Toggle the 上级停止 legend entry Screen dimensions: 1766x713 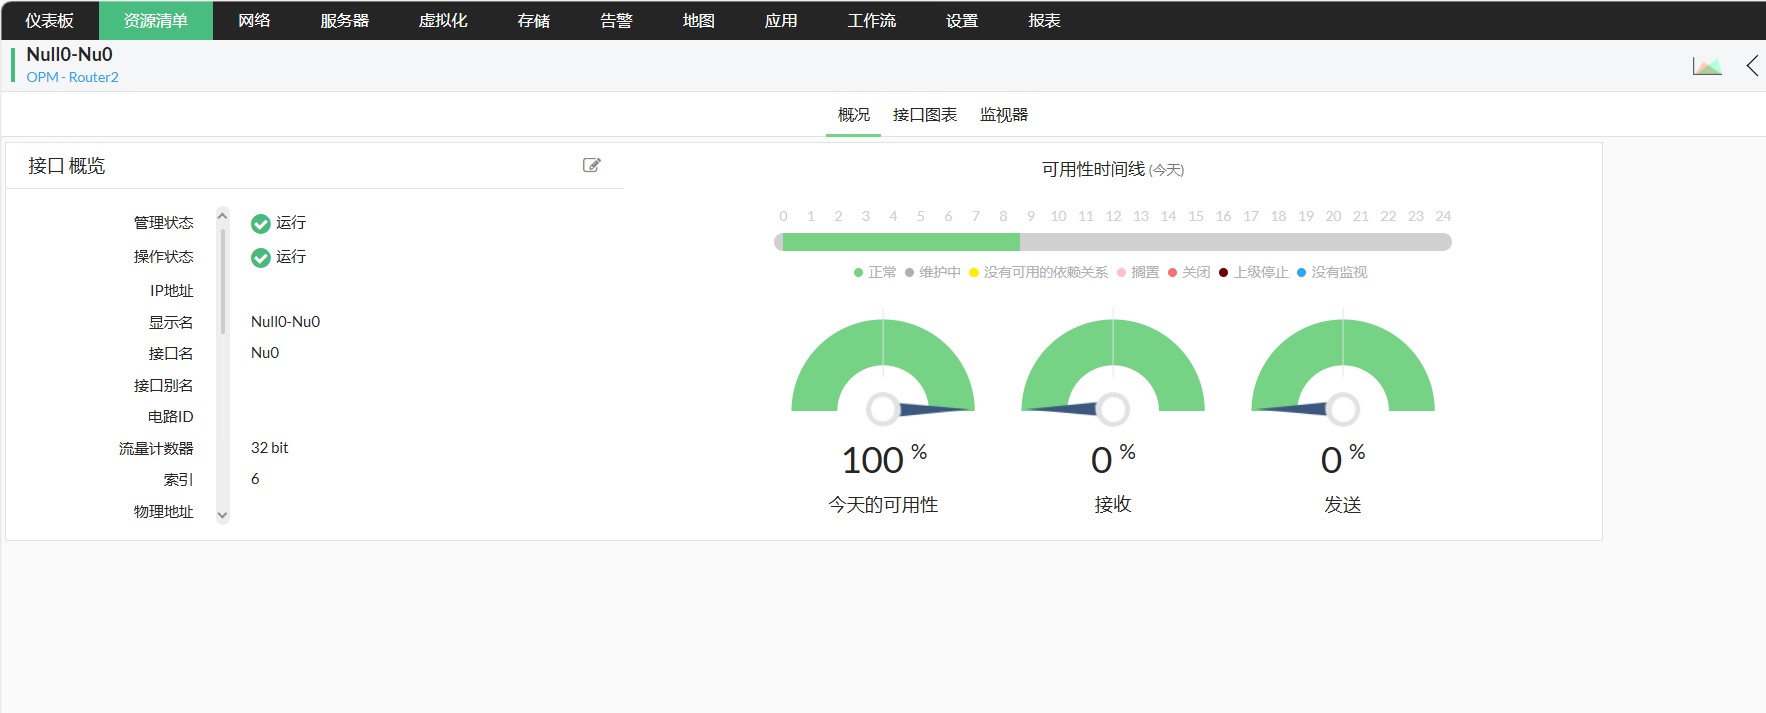click(1254, 272)
